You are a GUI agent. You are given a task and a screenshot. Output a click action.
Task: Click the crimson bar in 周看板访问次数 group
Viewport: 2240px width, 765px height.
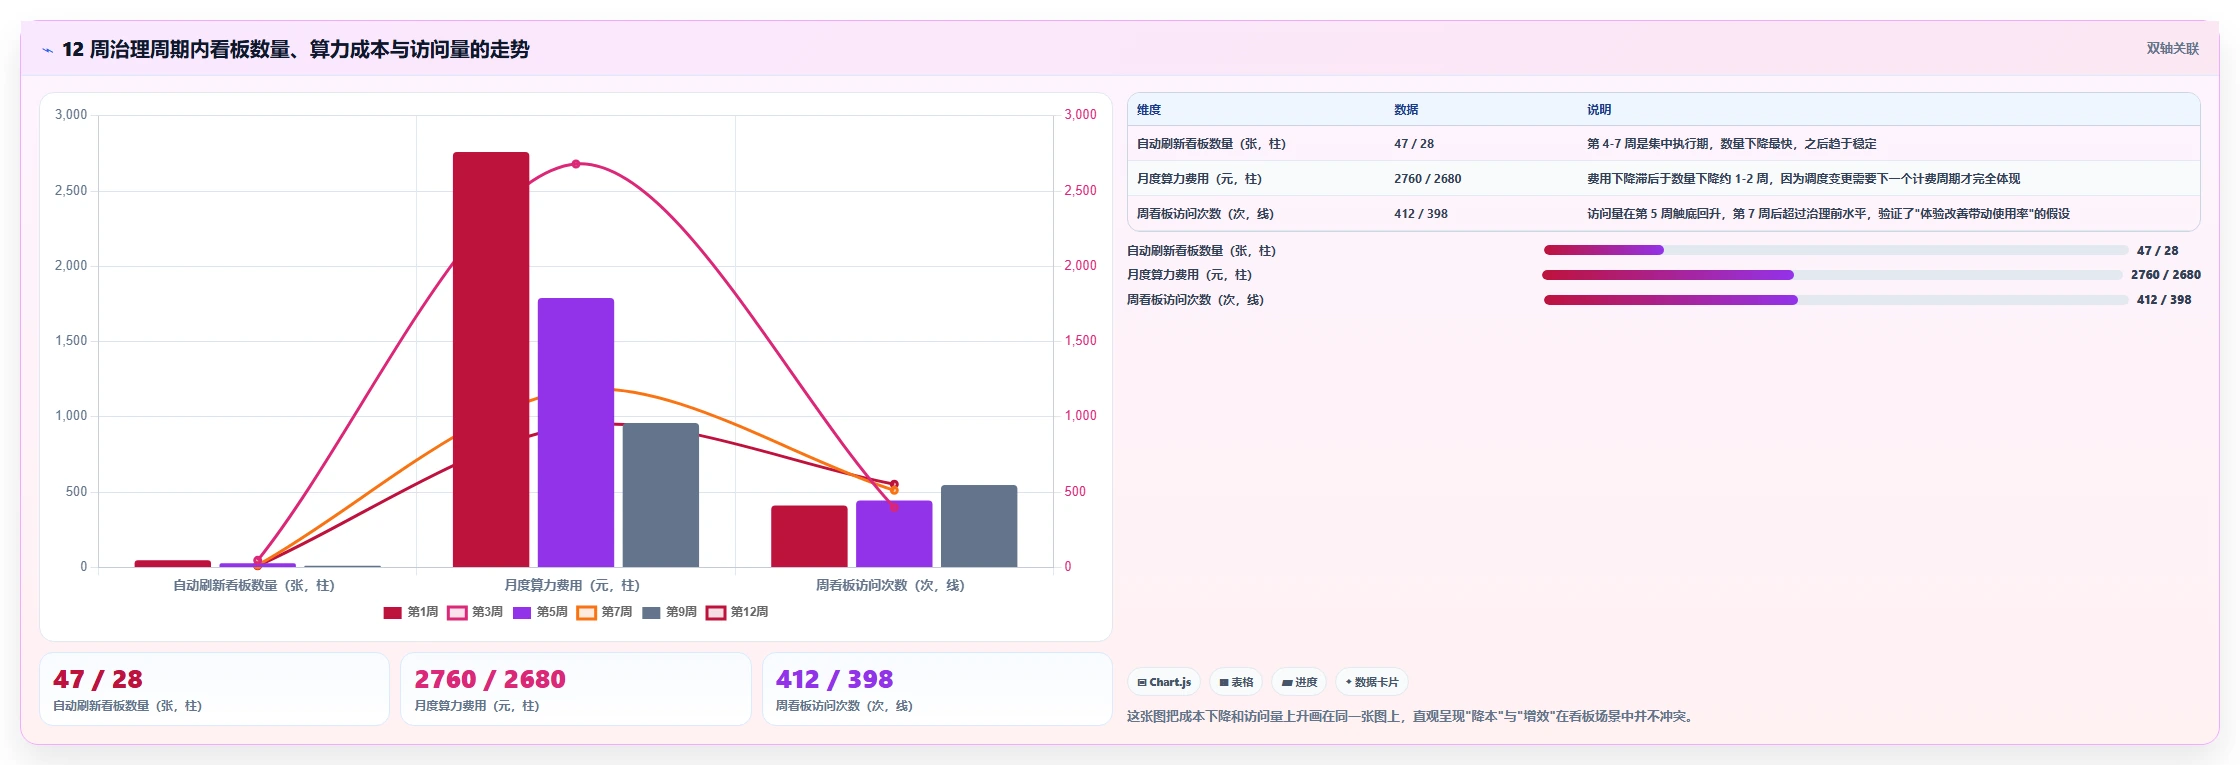click(809, 536)
